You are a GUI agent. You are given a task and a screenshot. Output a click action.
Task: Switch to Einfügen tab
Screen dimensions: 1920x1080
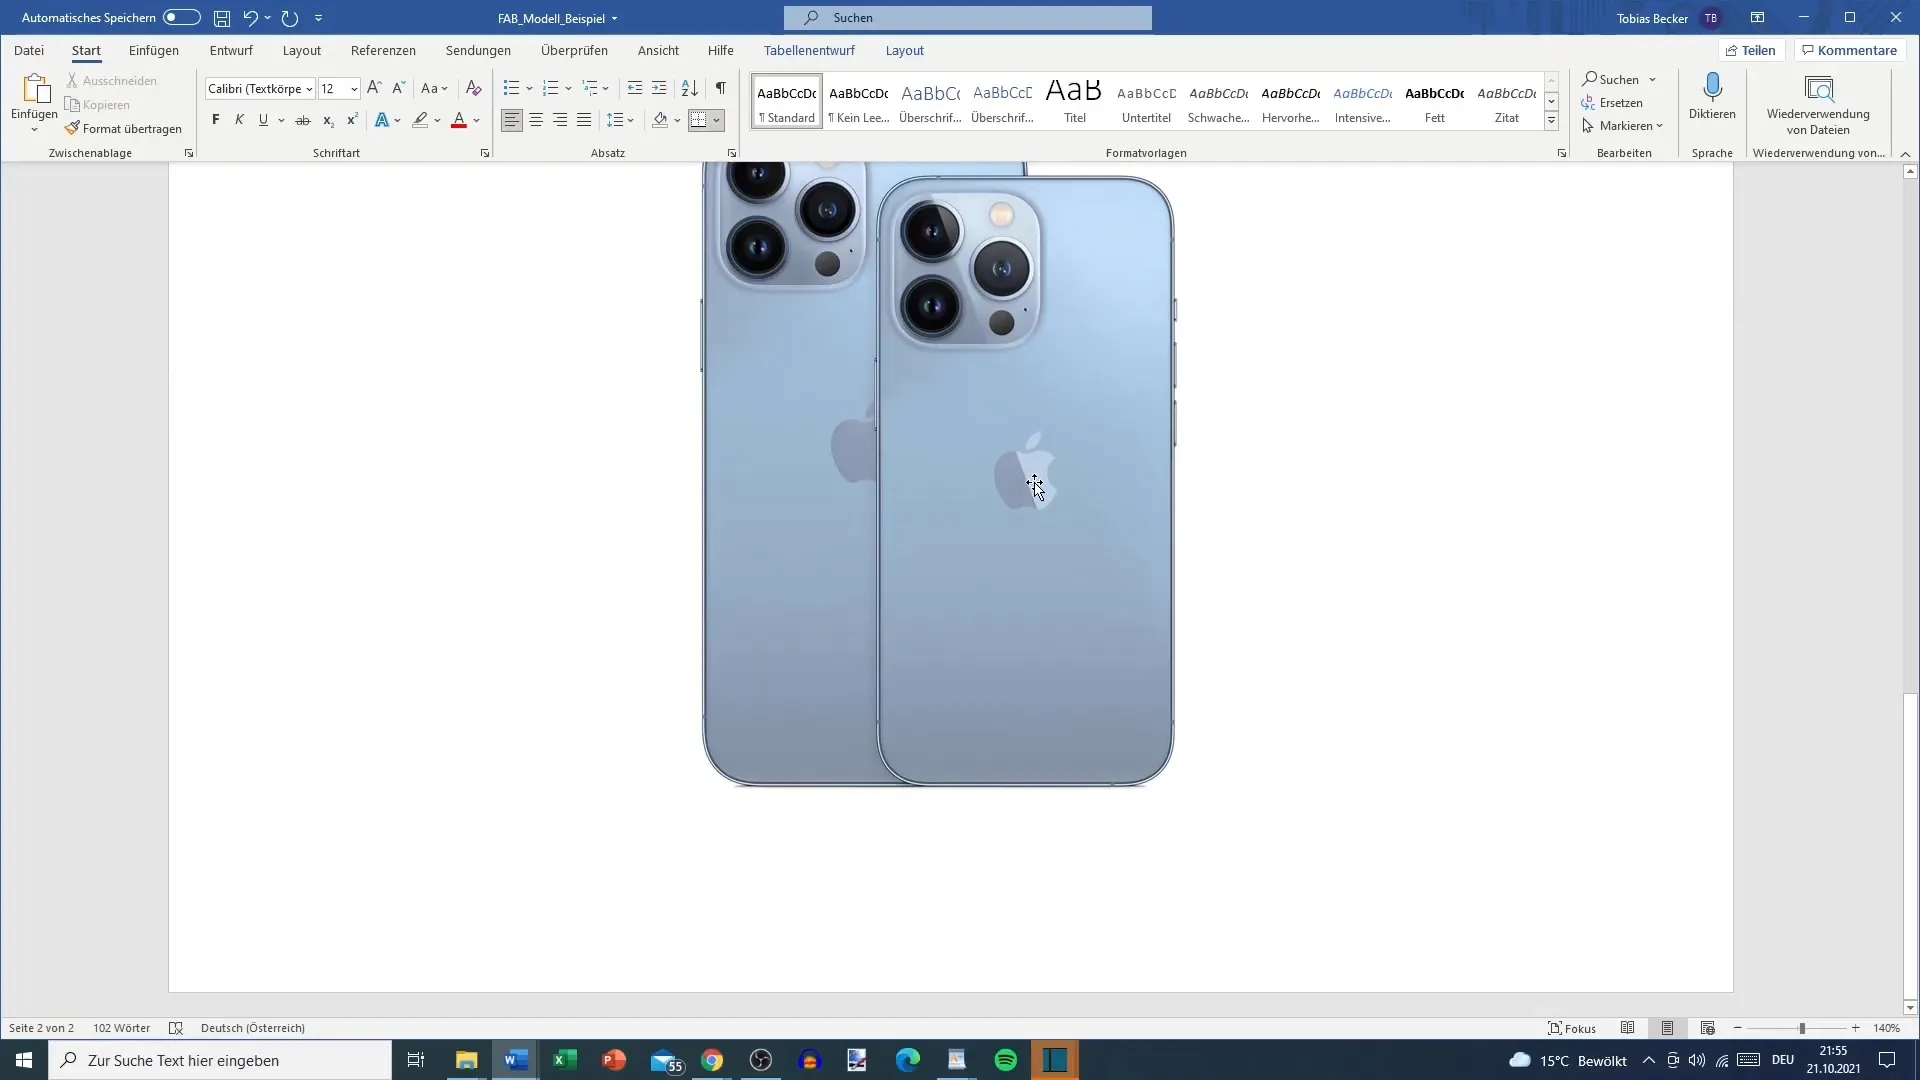click(x=154, y=50)
